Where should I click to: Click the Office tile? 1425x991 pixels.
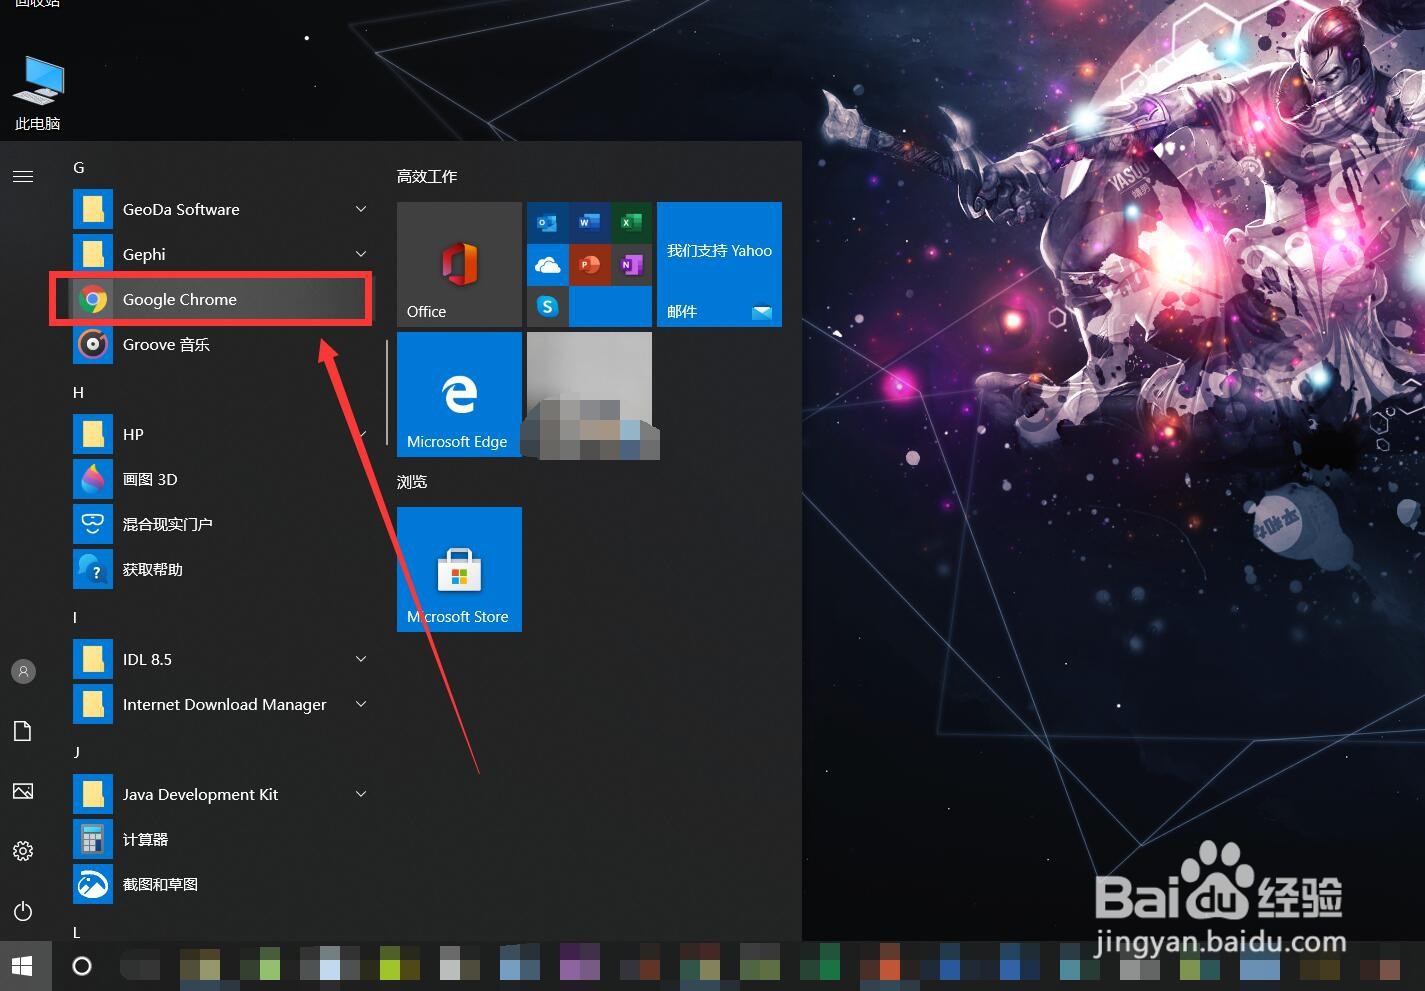pyautogui.click(x=459, y=264)
